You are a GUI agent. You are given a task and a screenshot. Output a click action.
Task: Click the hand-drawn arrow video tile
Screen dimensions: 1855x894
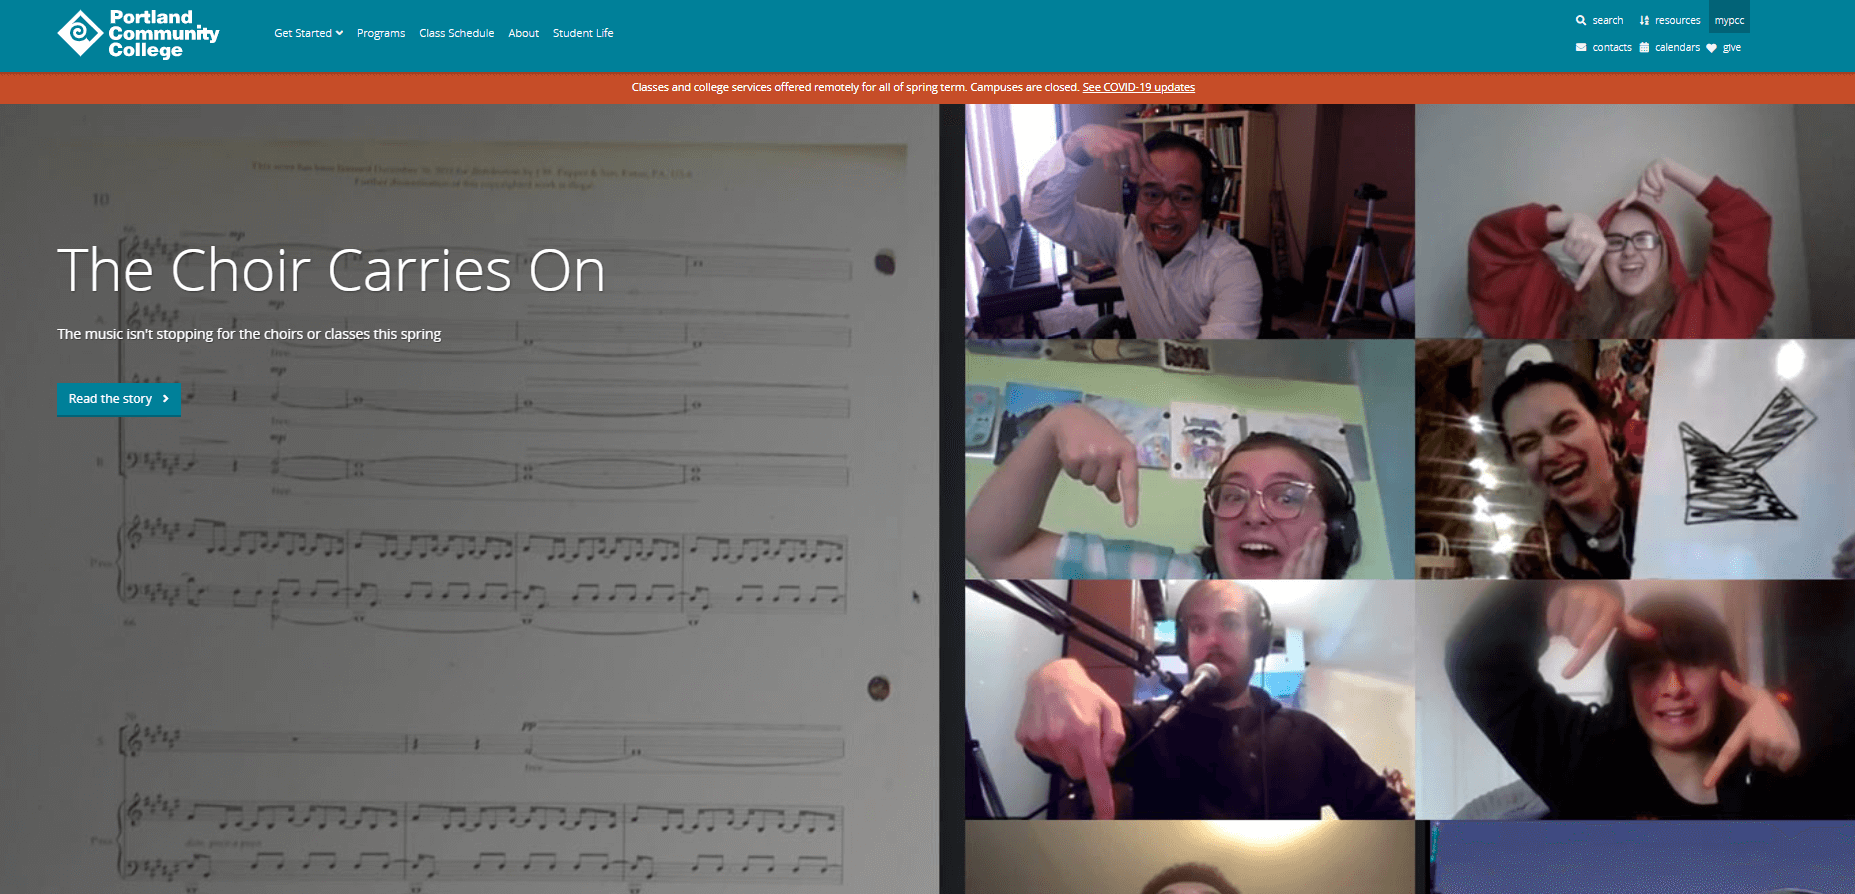tap(1634, 459)
